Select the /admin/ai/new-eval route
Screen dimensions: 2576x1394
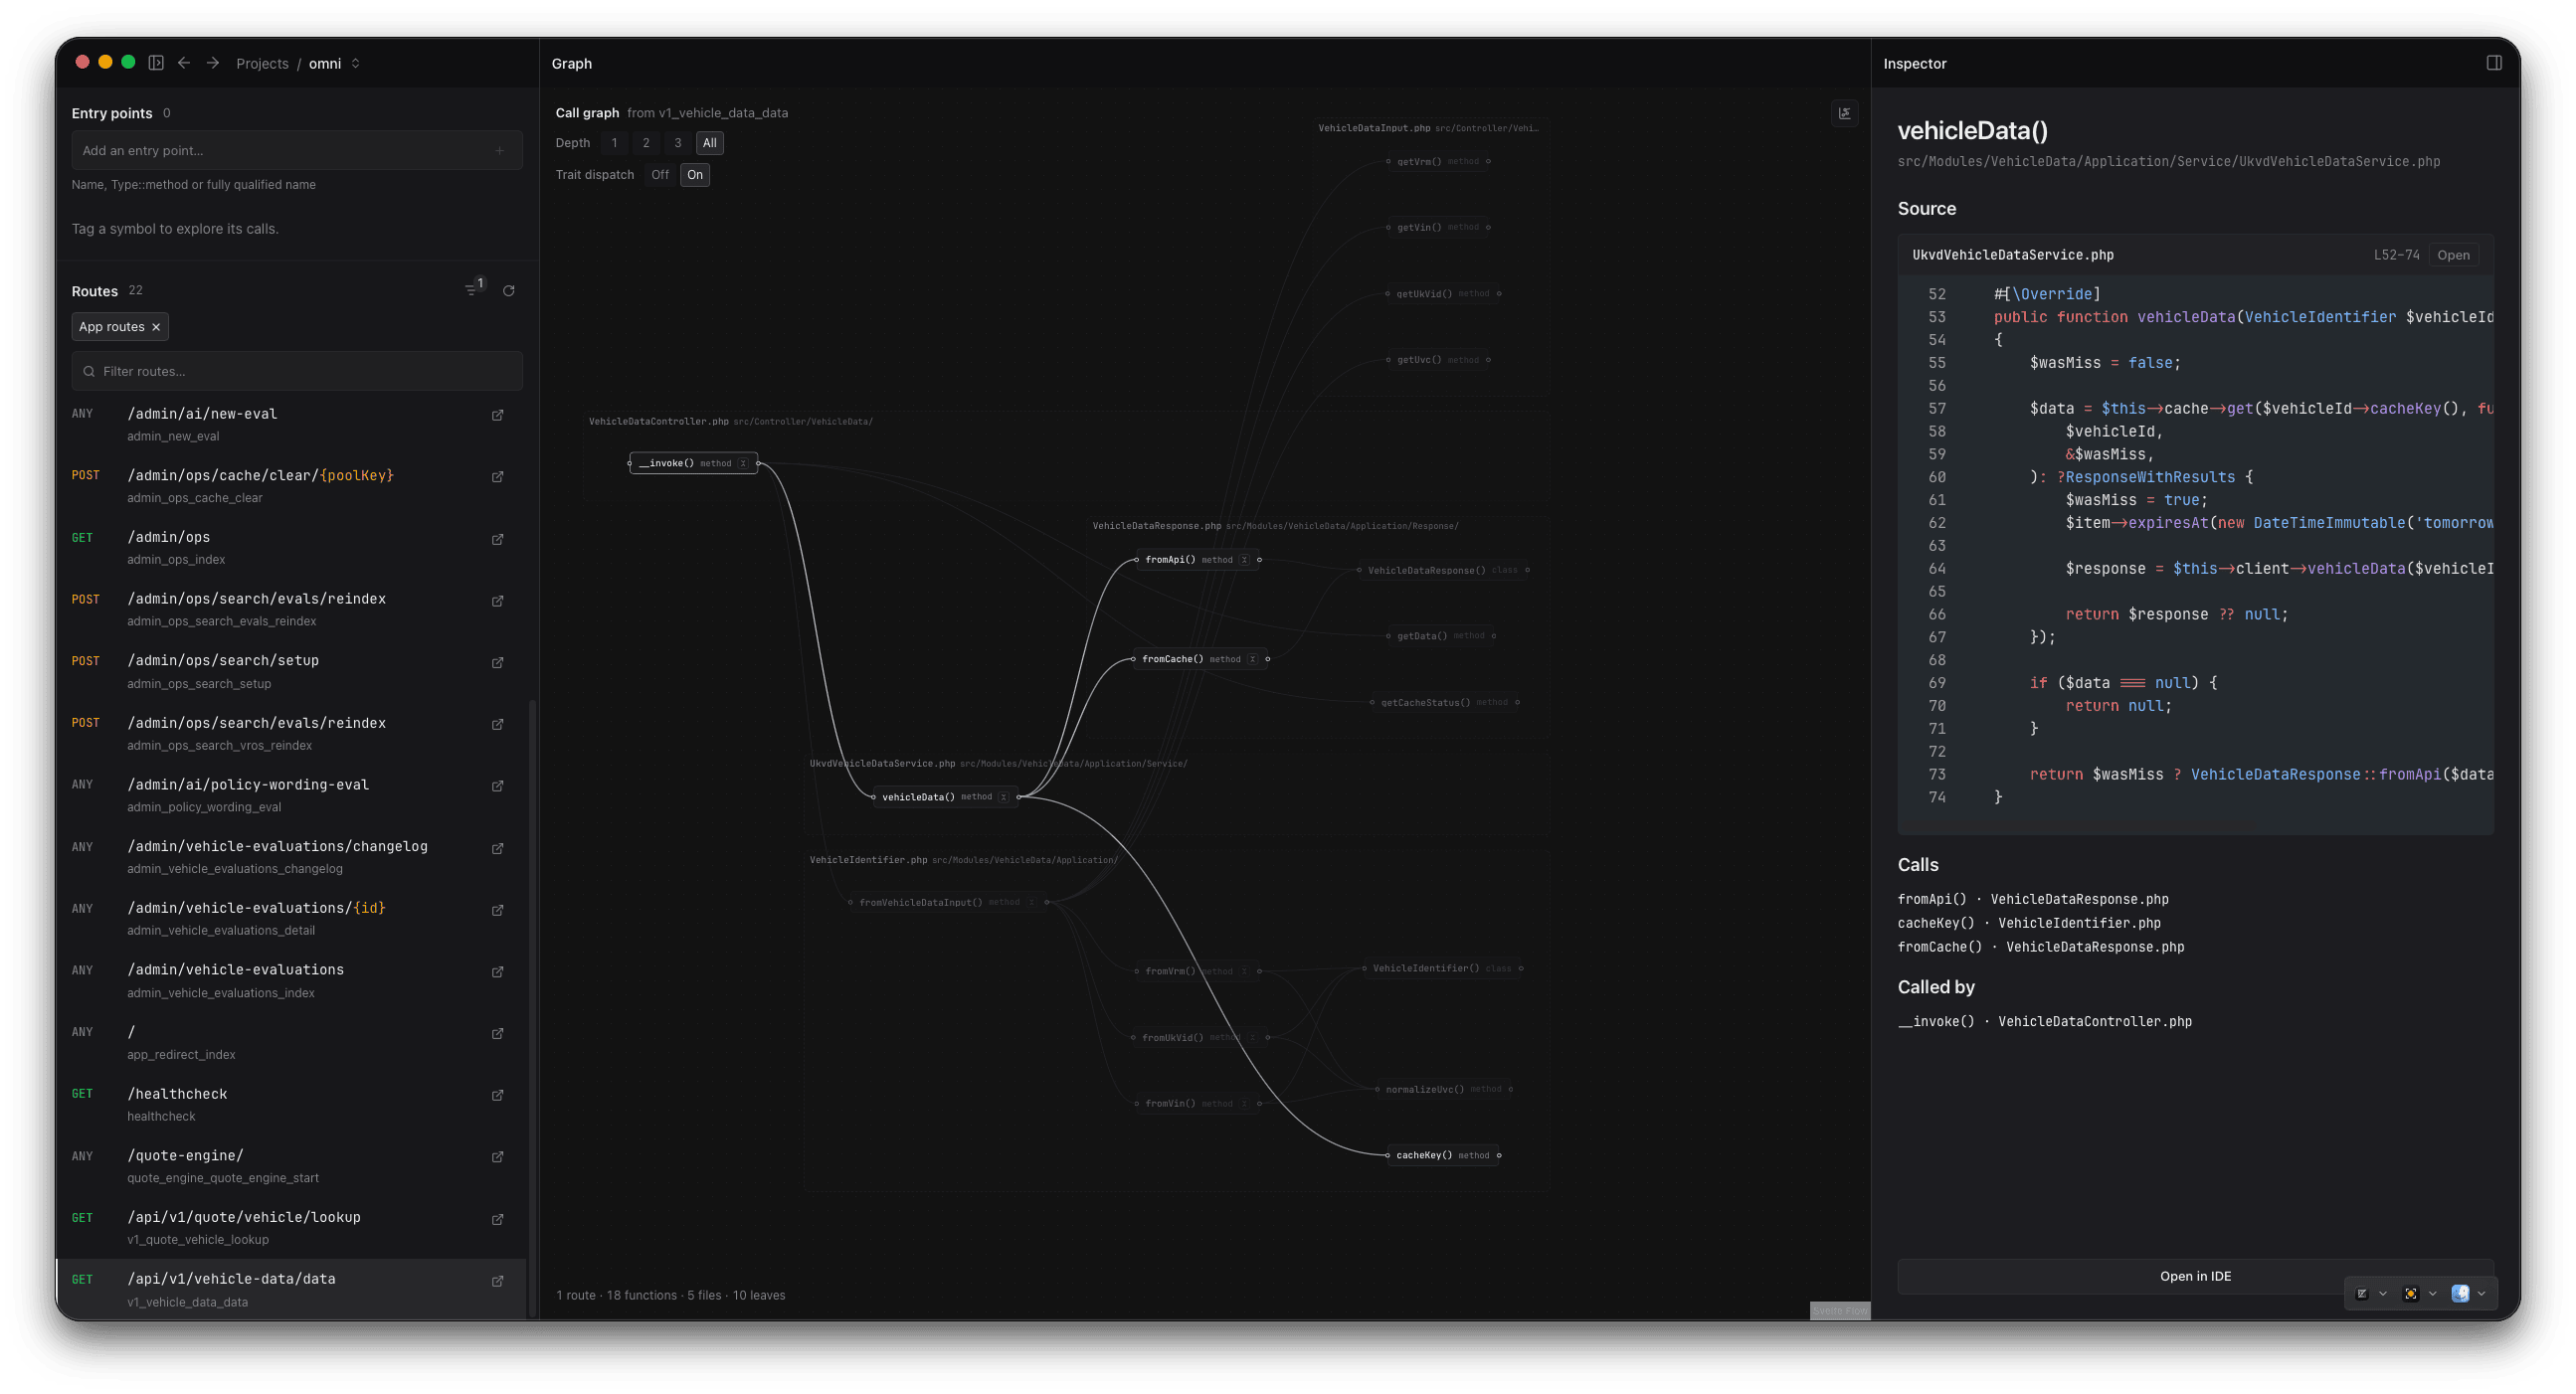[291, 424]
